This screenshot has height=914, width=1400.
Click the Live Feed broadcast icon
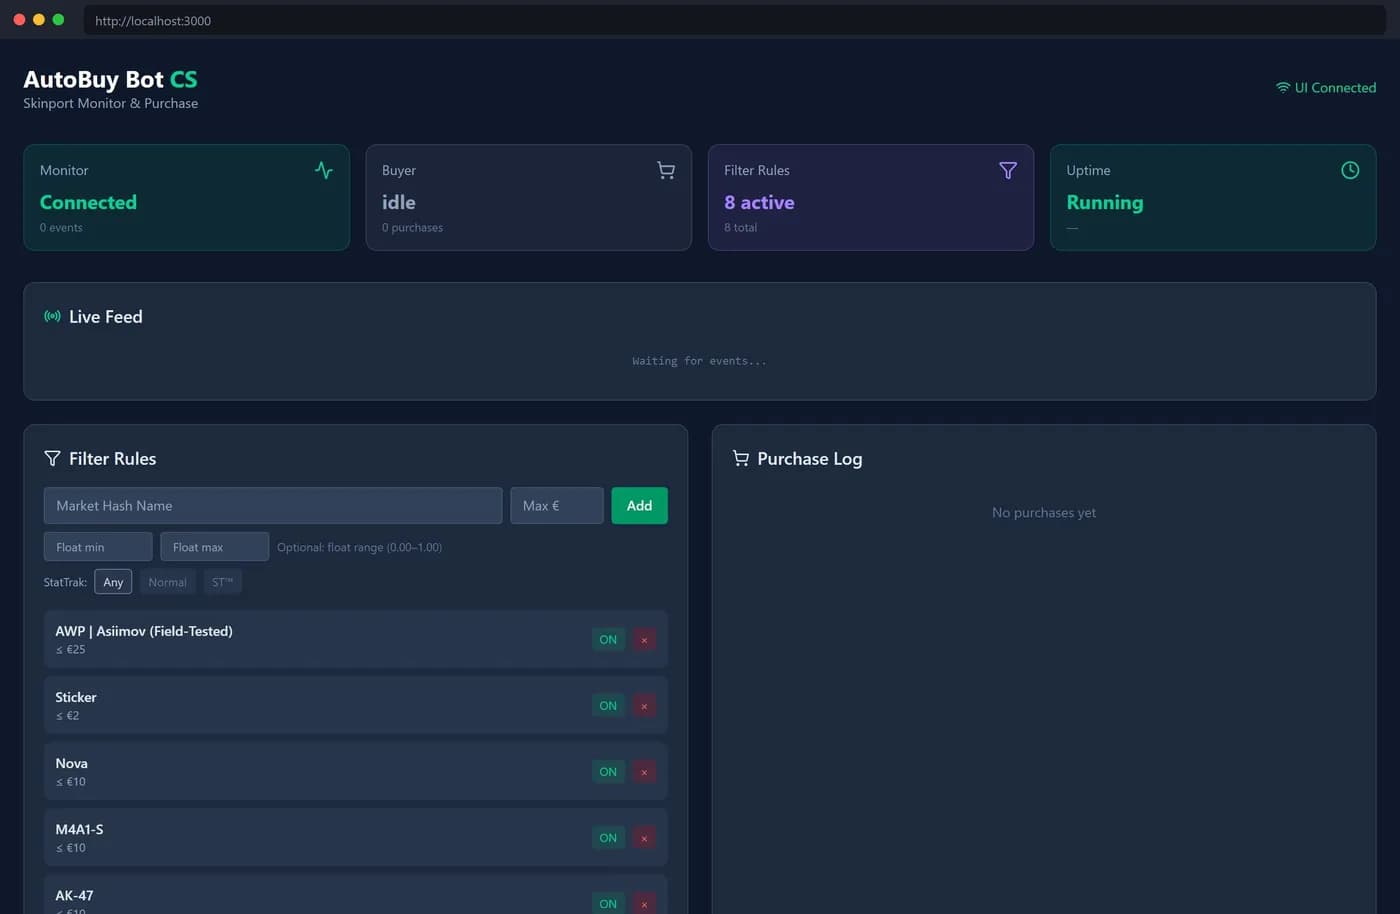click(52, 316)
